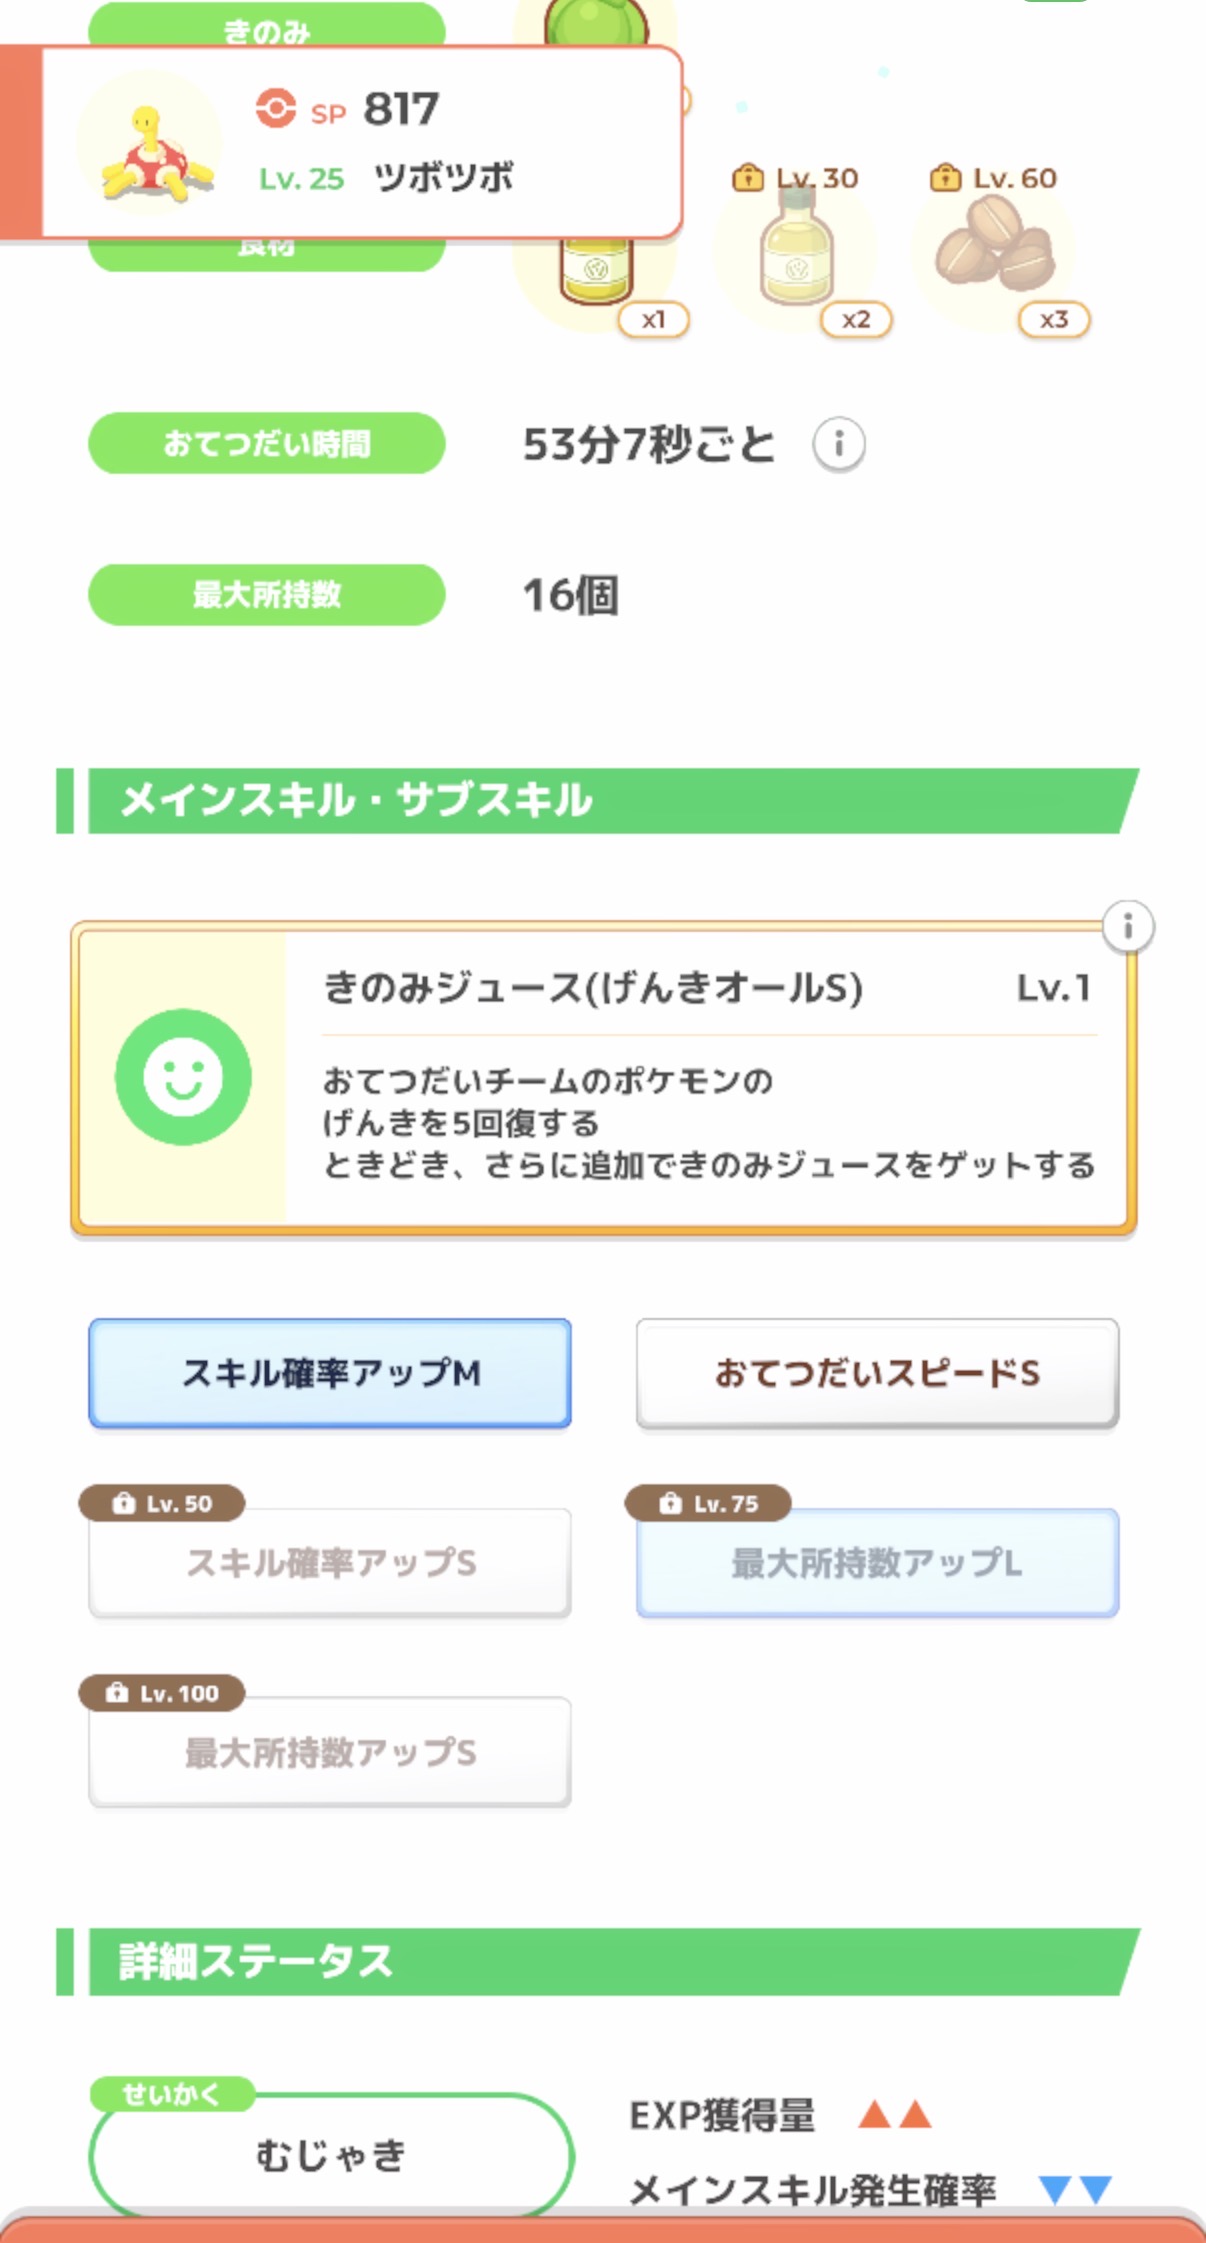Screen dimensions: 1206x2243
Task: Tap the EXP獲得量 up arrows
Action: 895,2114
